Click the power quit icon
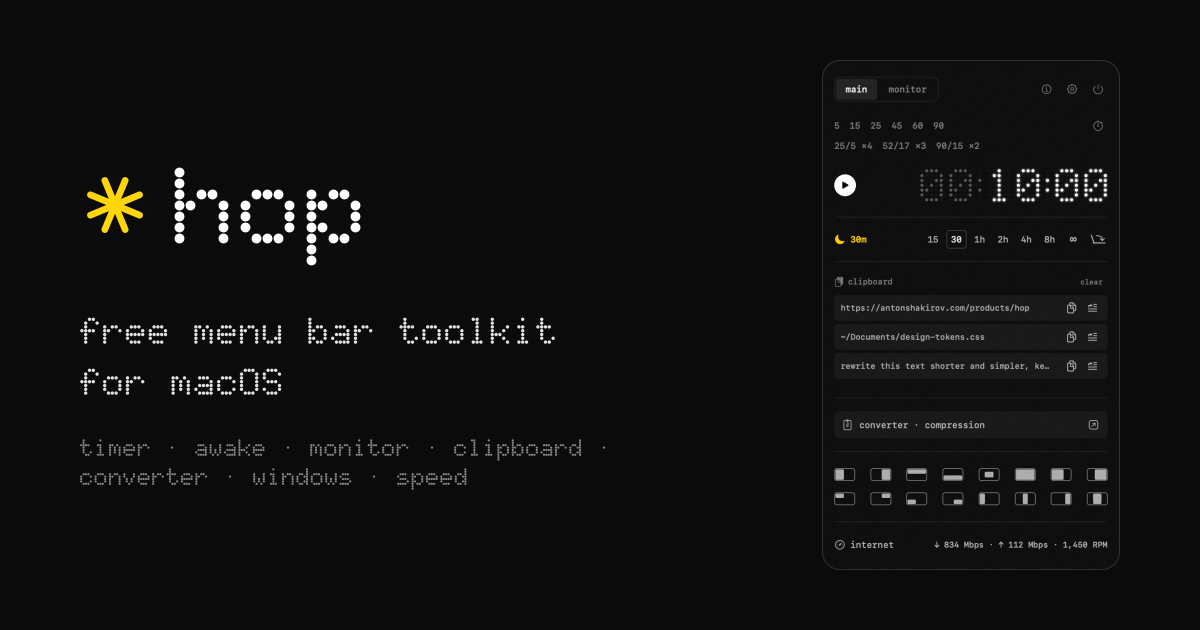The width and height of the screenshot is (1200, 630). (1098, 89)
